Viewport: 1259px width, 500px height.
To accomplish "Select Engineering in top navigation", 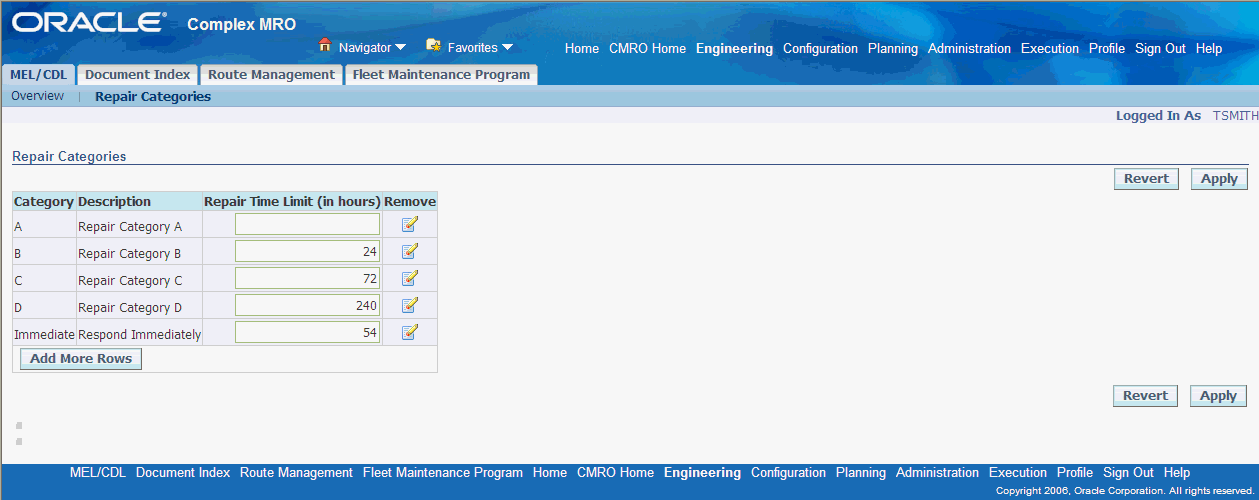I will [x=734, y=48].
